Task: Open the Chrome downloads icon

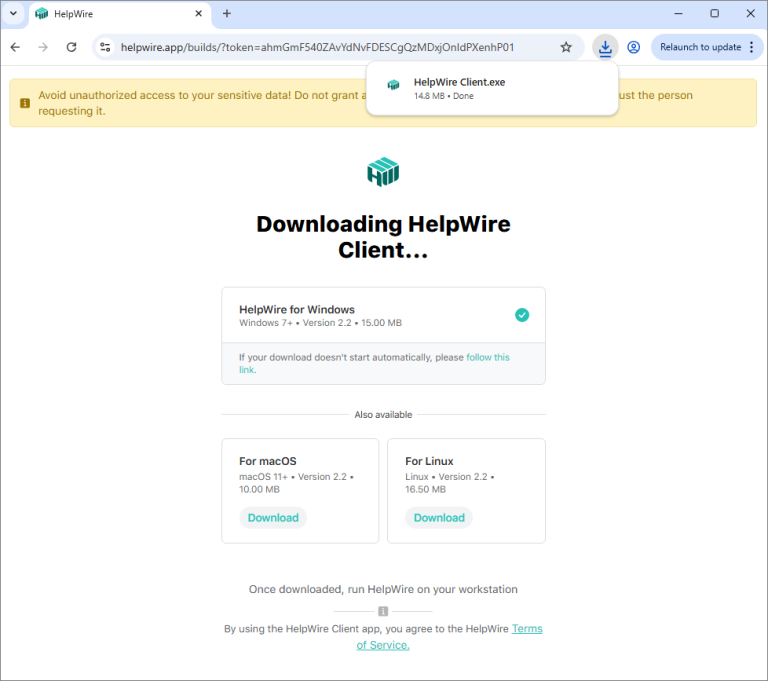Action: click(605, 47)
